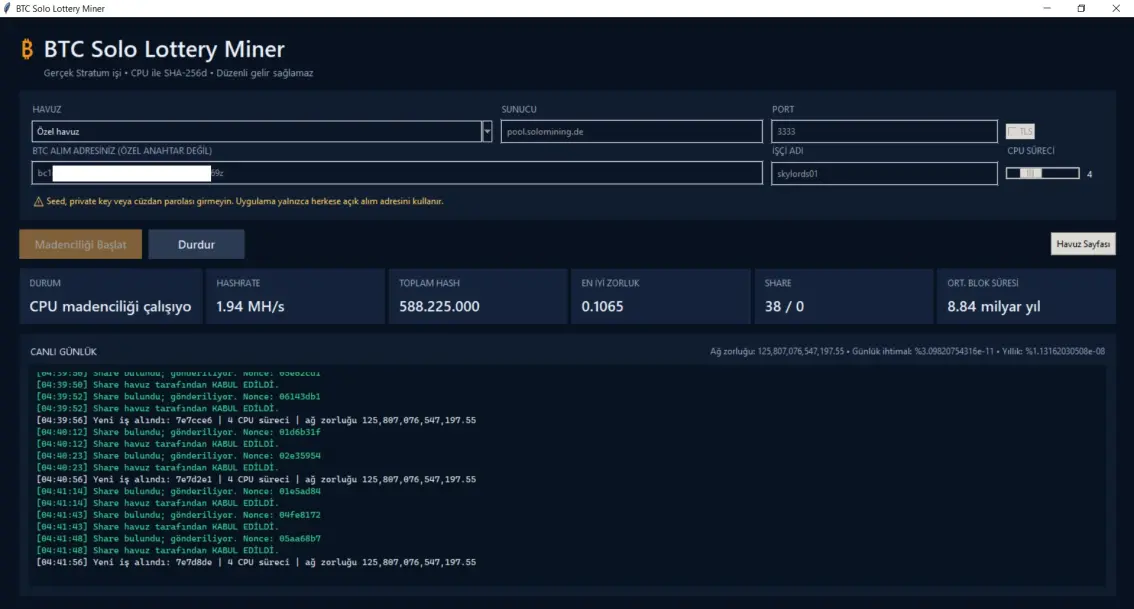Open the Havuz Sayfası button

coord(1083,244)
